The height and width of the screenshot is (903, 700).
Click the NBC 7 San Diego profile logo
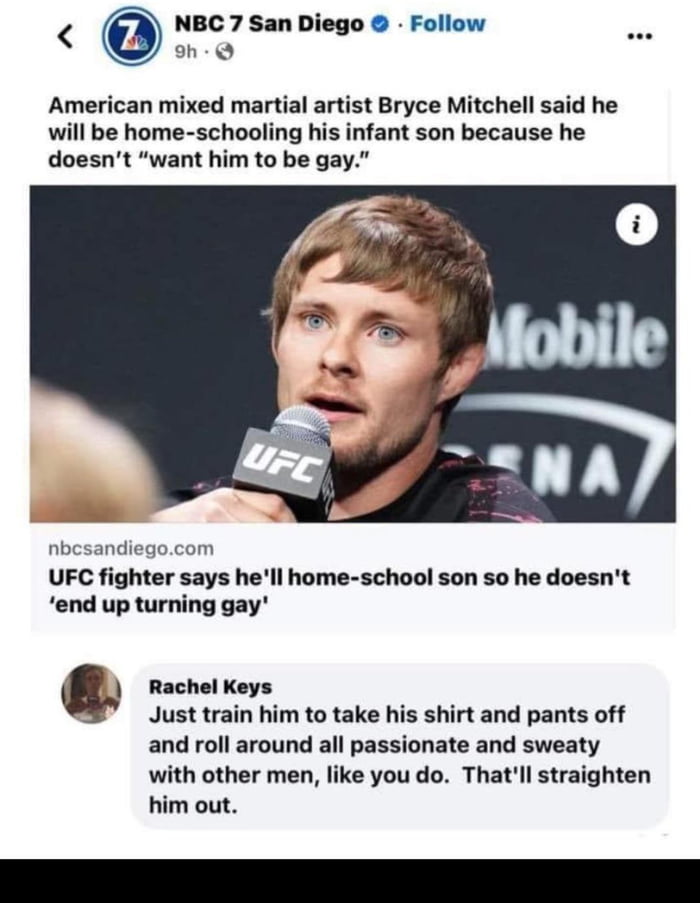click(130, 33)
